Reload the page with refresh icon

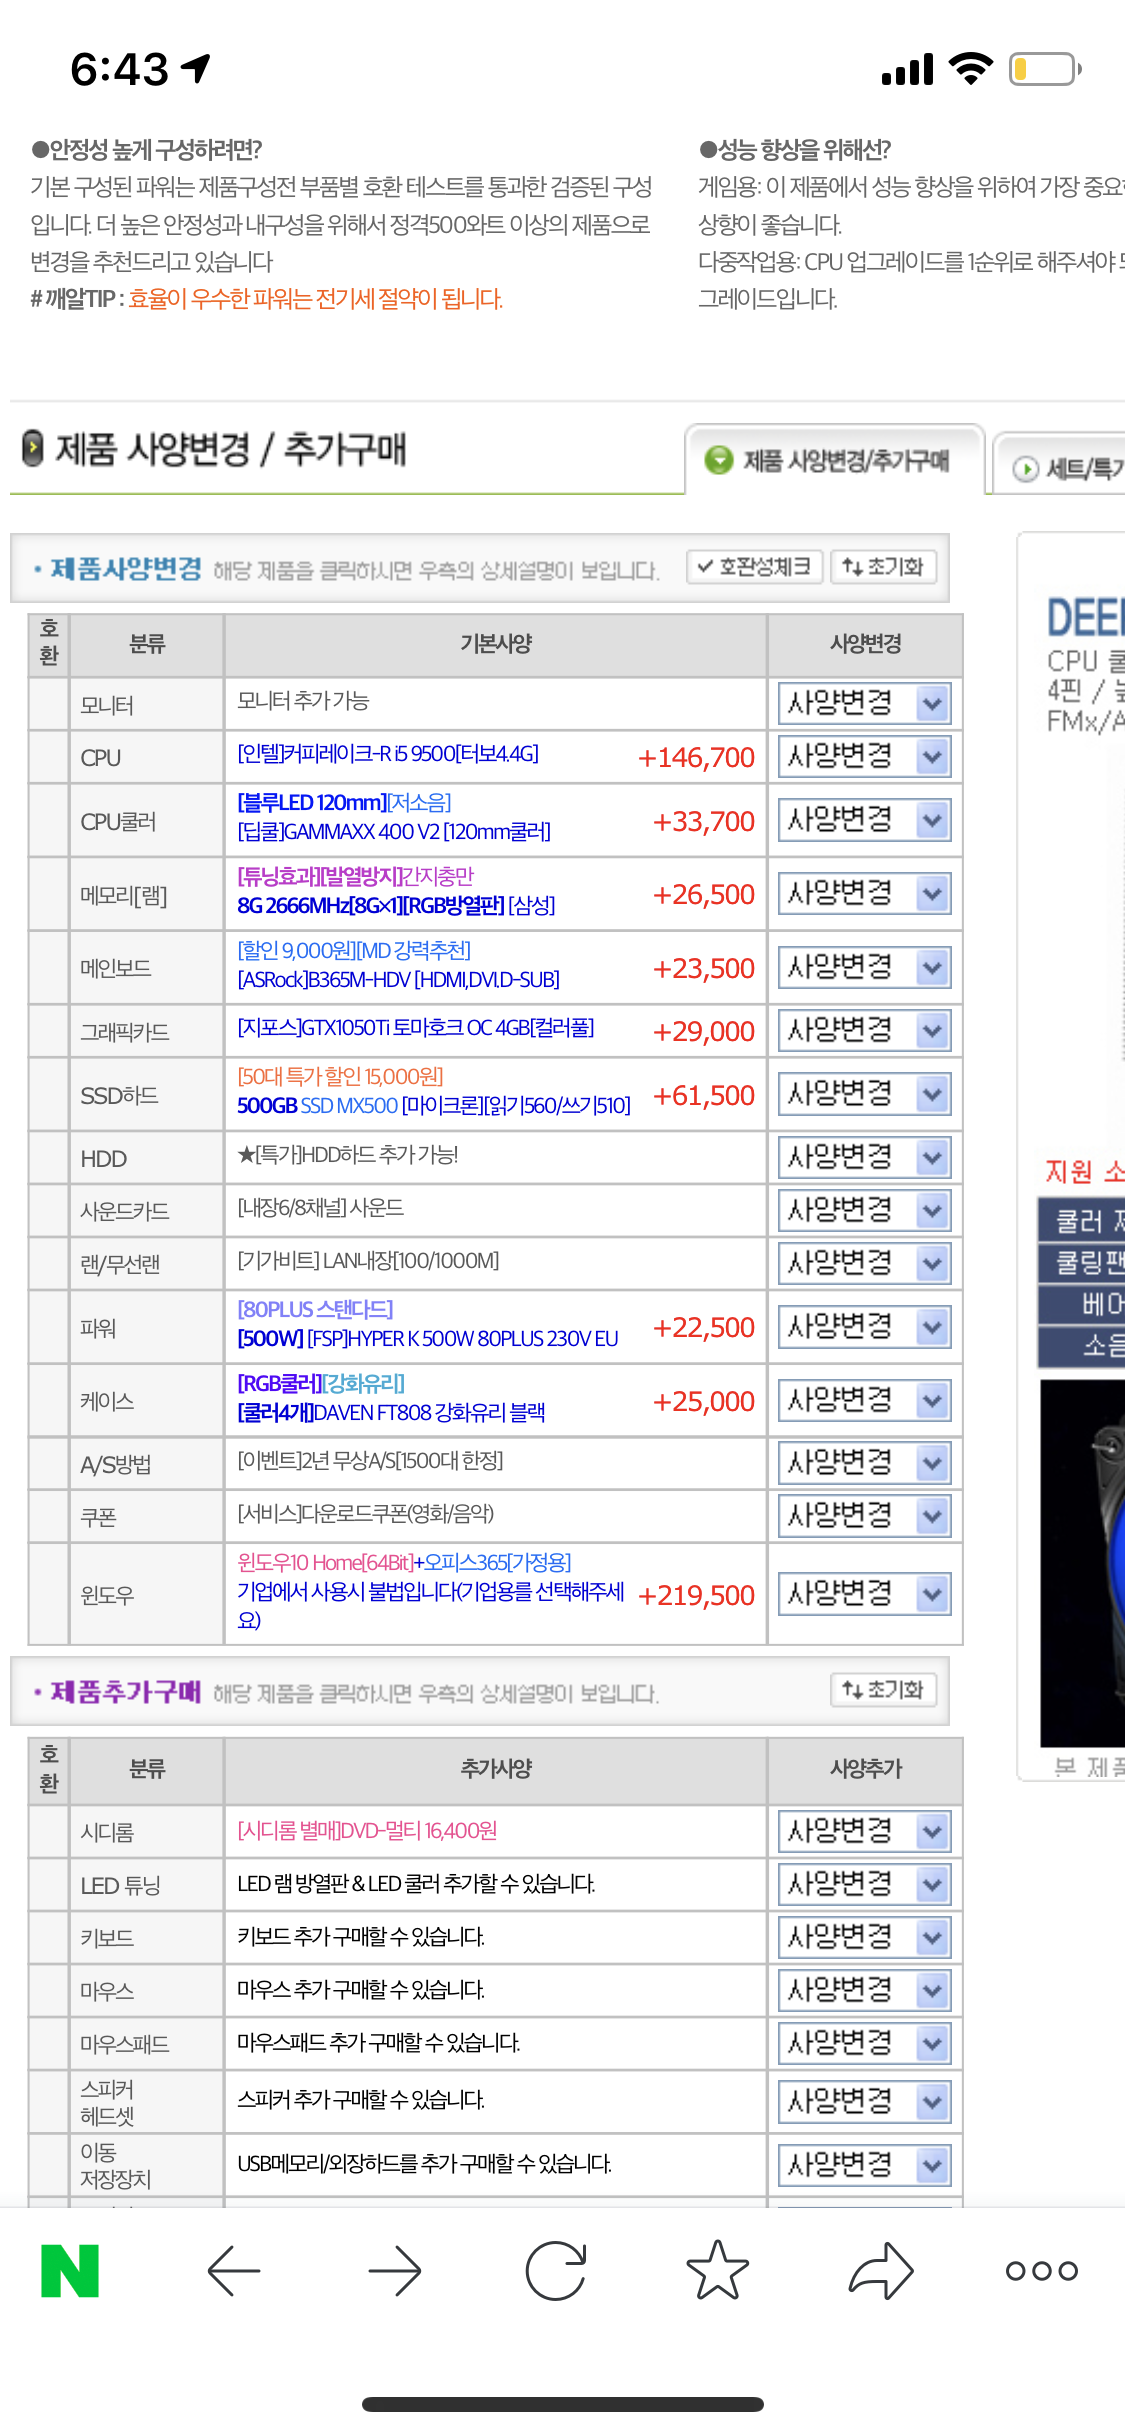(x=556, y=2271)
